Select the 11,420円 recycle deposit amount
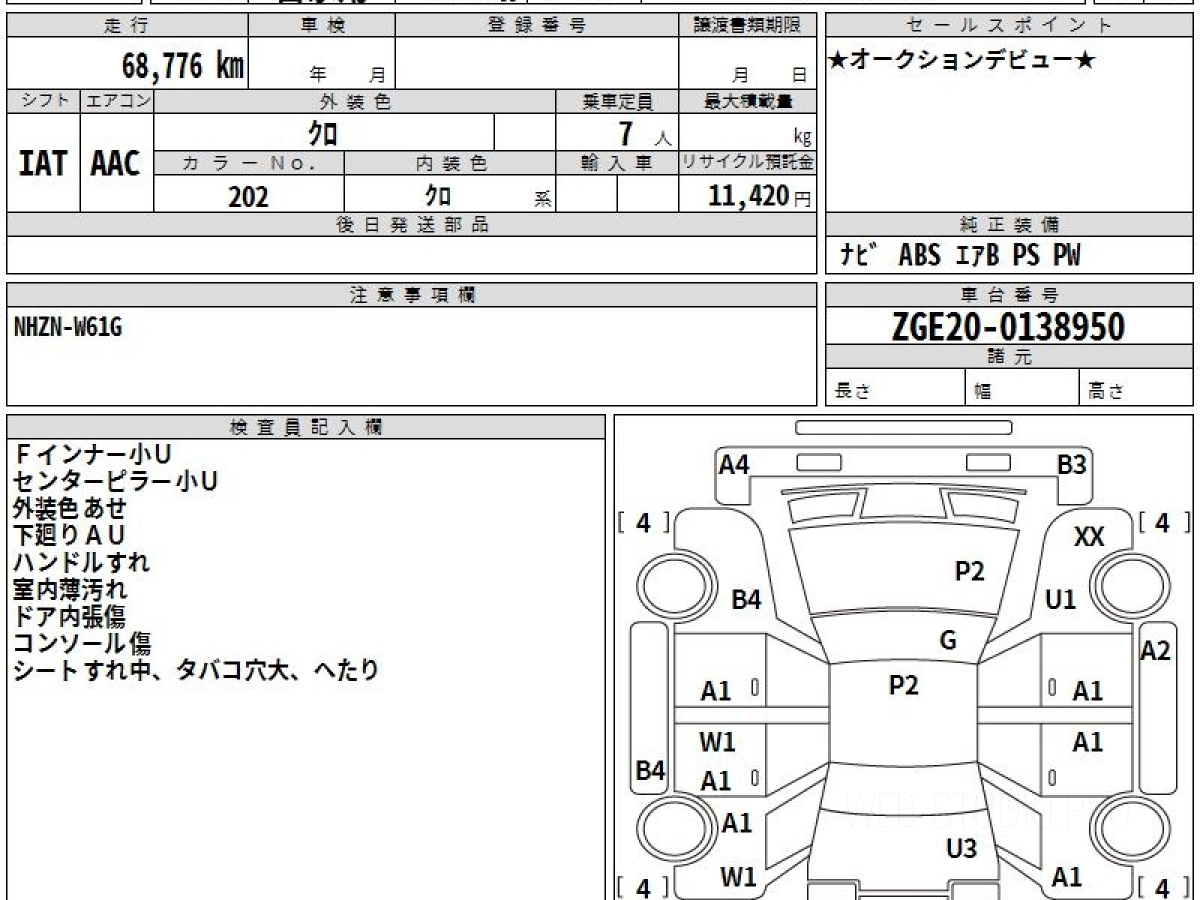Screen dimensions: 1200x900 click(760, 196)
